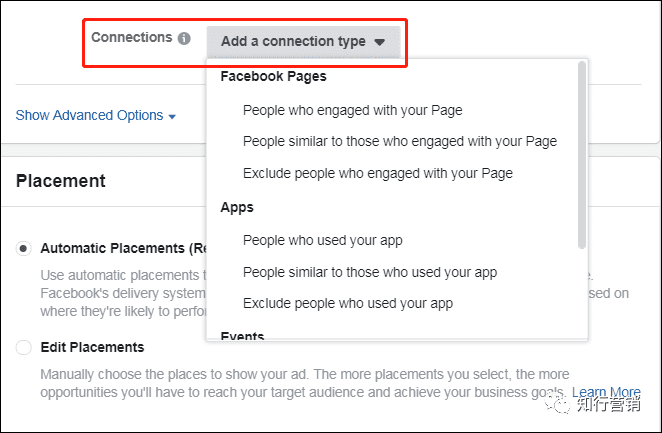The width and height of the screenshot is (662, 433).
Task: Choose People who engaged with your Page
Action: (352, 110)
